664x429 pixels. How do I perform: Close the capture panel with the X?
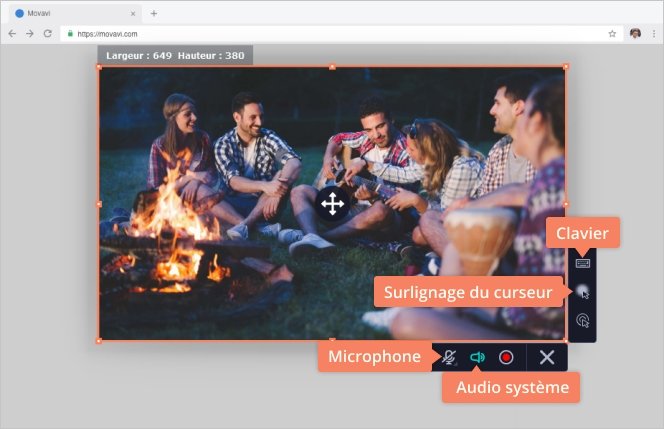point(547,357)
